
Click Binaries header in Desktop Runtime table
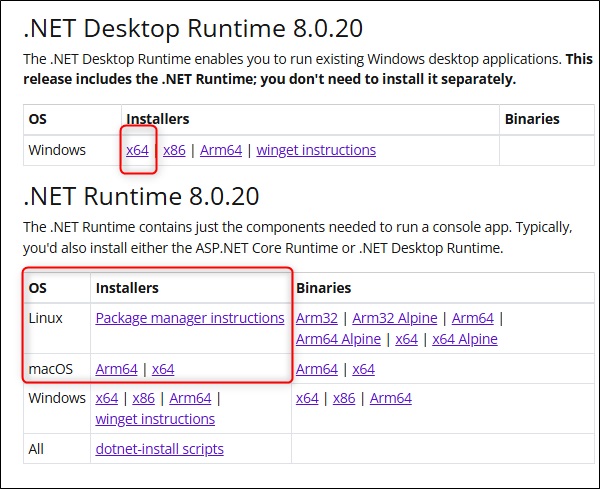[532, 119]
